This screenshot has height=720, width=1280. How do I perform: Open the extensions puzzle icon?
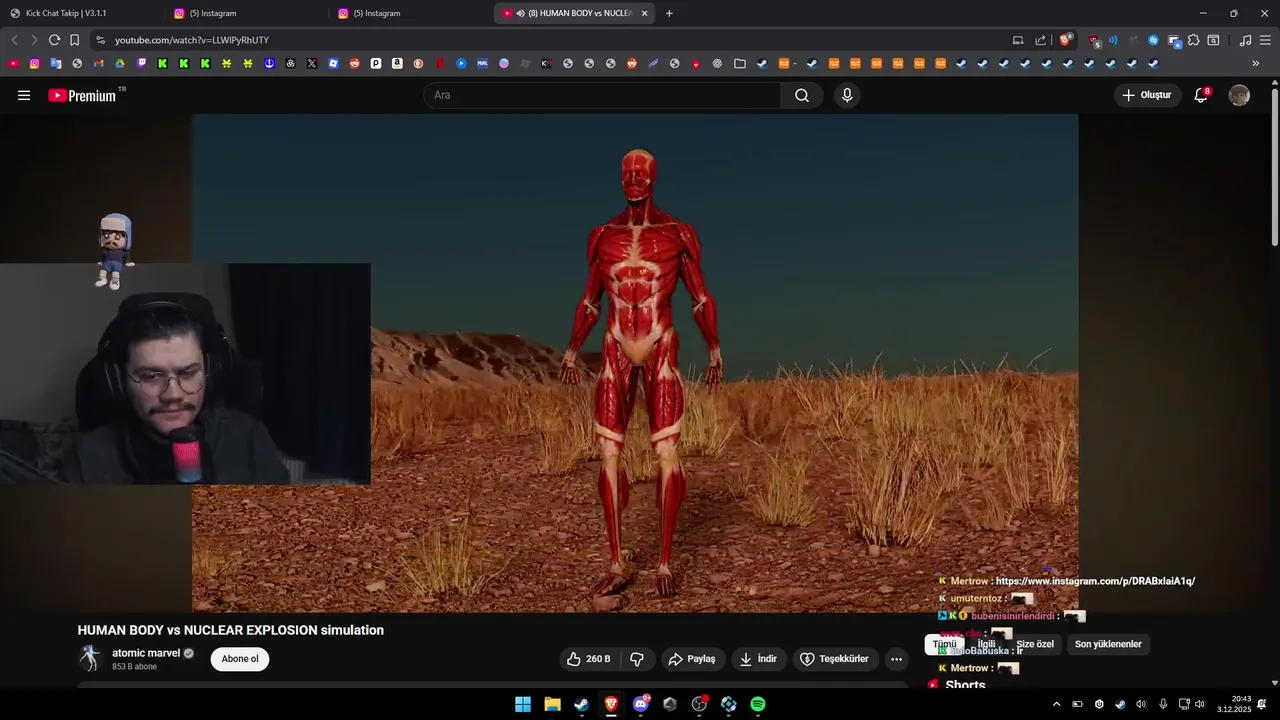click(1193, 40)
